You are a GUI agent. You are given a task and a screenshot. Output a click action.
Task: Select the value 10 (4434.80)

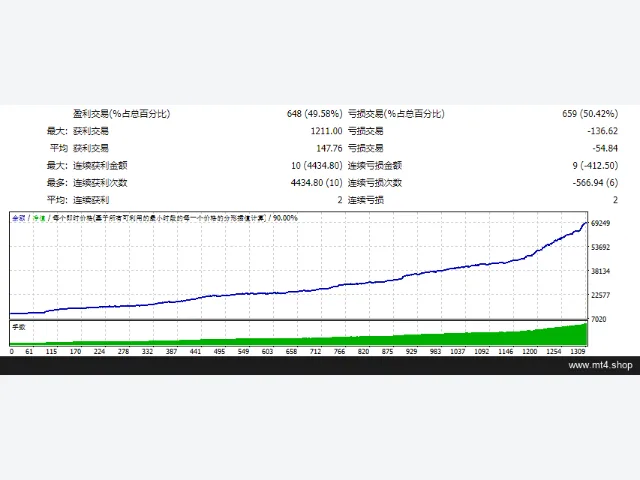coord(316,165)
